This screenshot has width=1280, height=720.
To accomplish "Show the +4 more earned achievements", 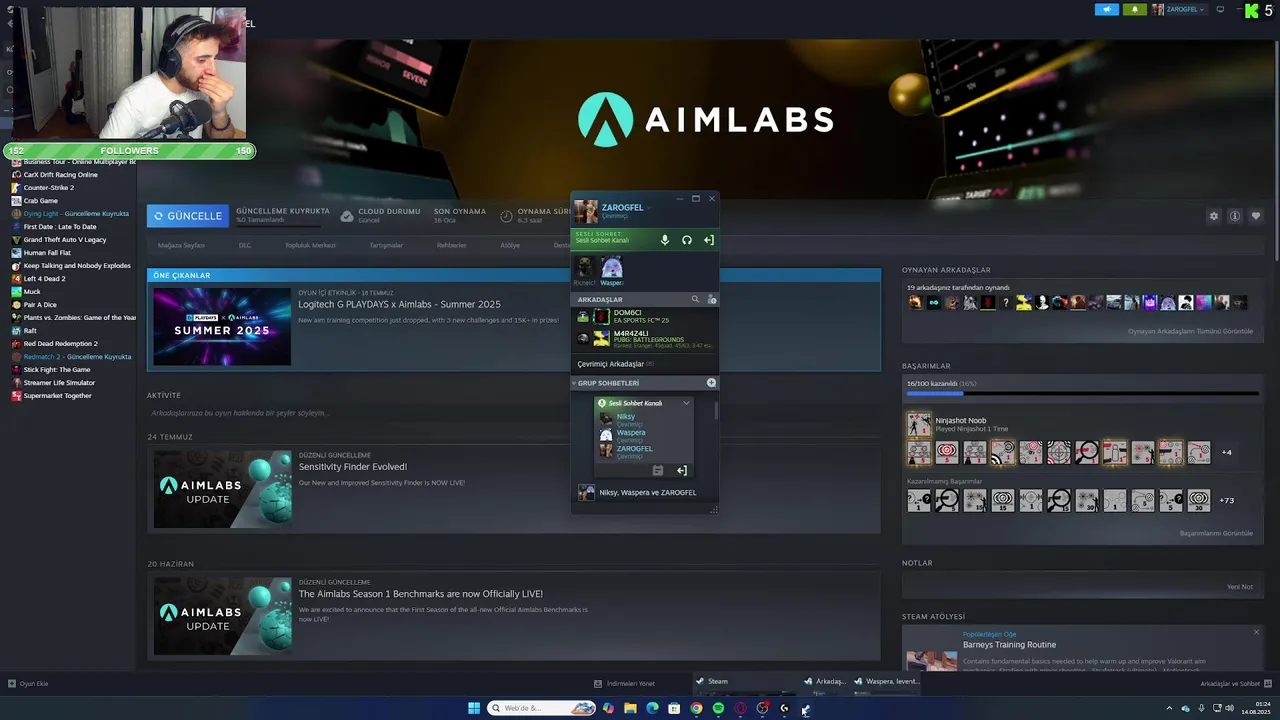I will pyautogui.click(x=1227, y=453).
